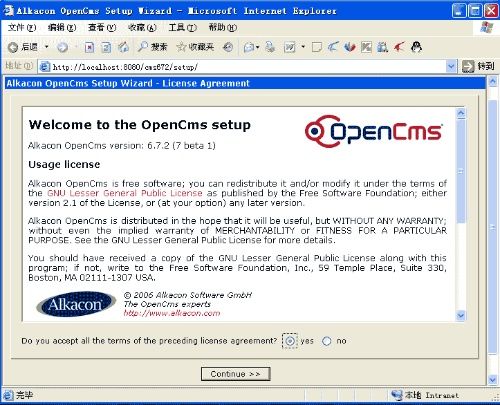Click the Discuss notepad toolbar icon
Screen dimensions: 500x405
pyautogui.click(x=317, y=47)
